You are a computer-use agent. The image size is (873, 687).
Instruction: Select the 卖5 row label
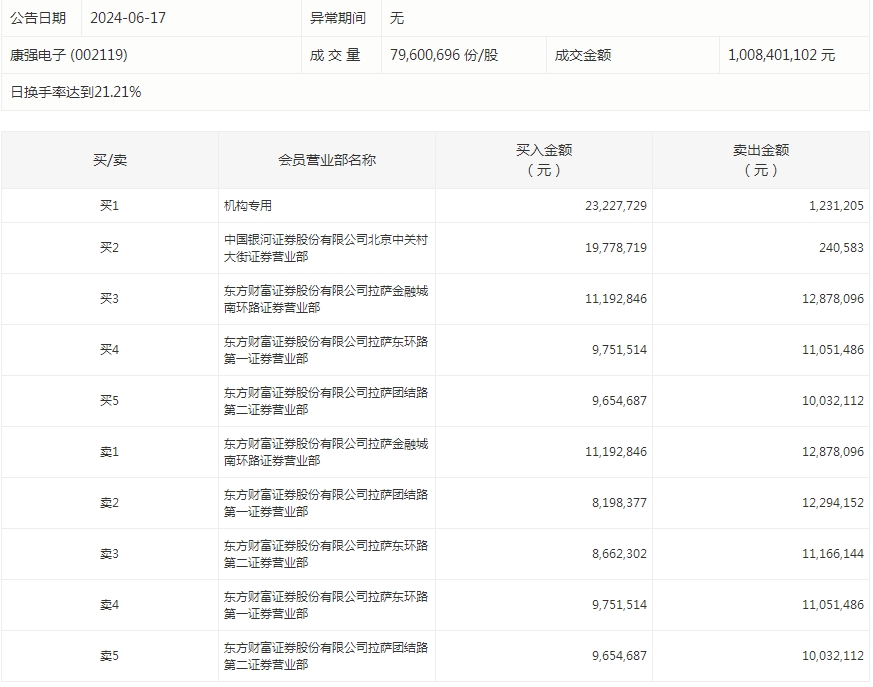110,656
